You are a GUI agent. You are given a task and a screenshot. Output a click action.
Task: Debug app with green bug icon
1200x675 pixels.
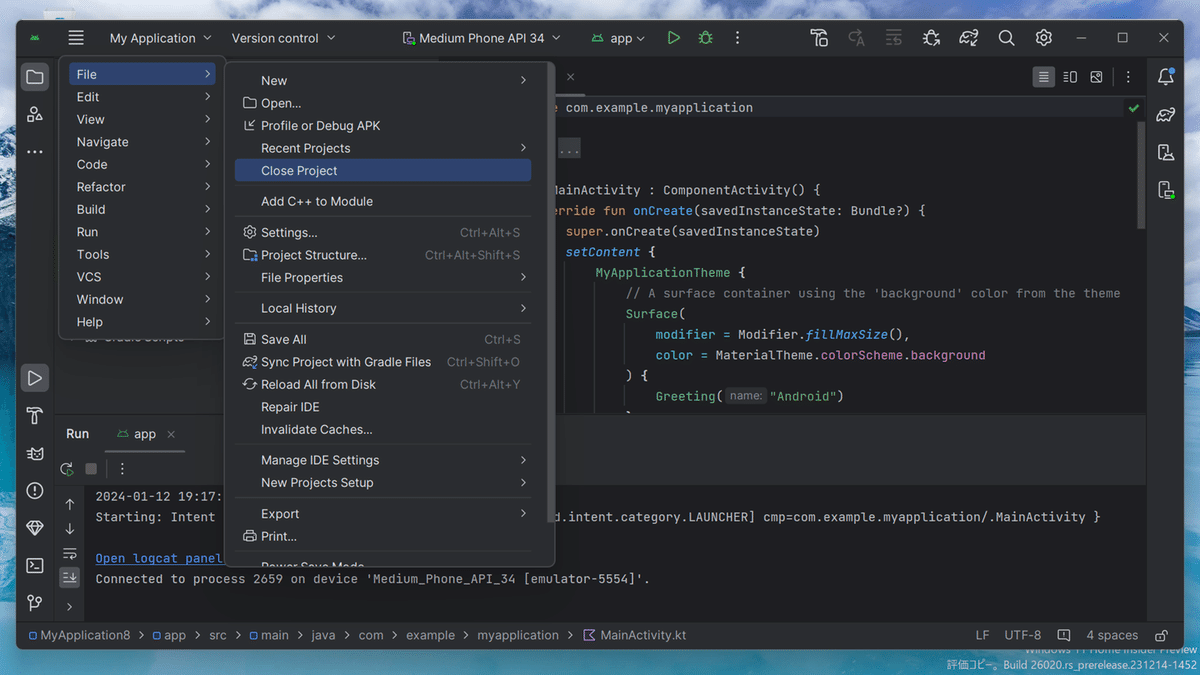706,38
